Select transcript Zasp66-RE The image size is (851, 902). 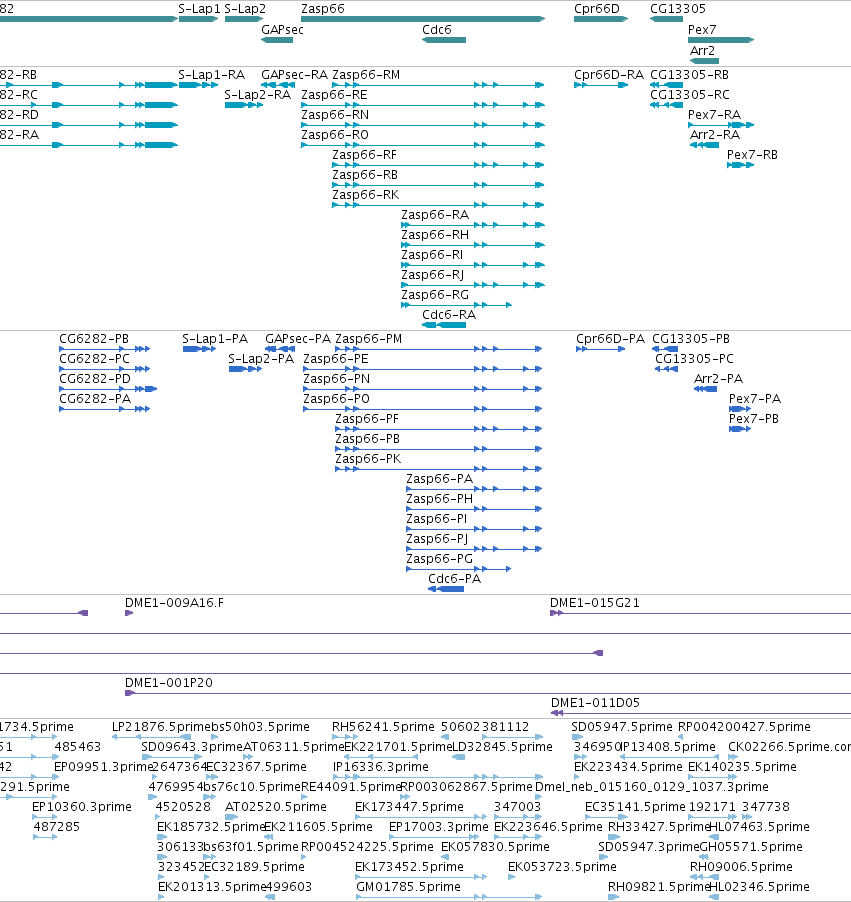coord(423,105)
